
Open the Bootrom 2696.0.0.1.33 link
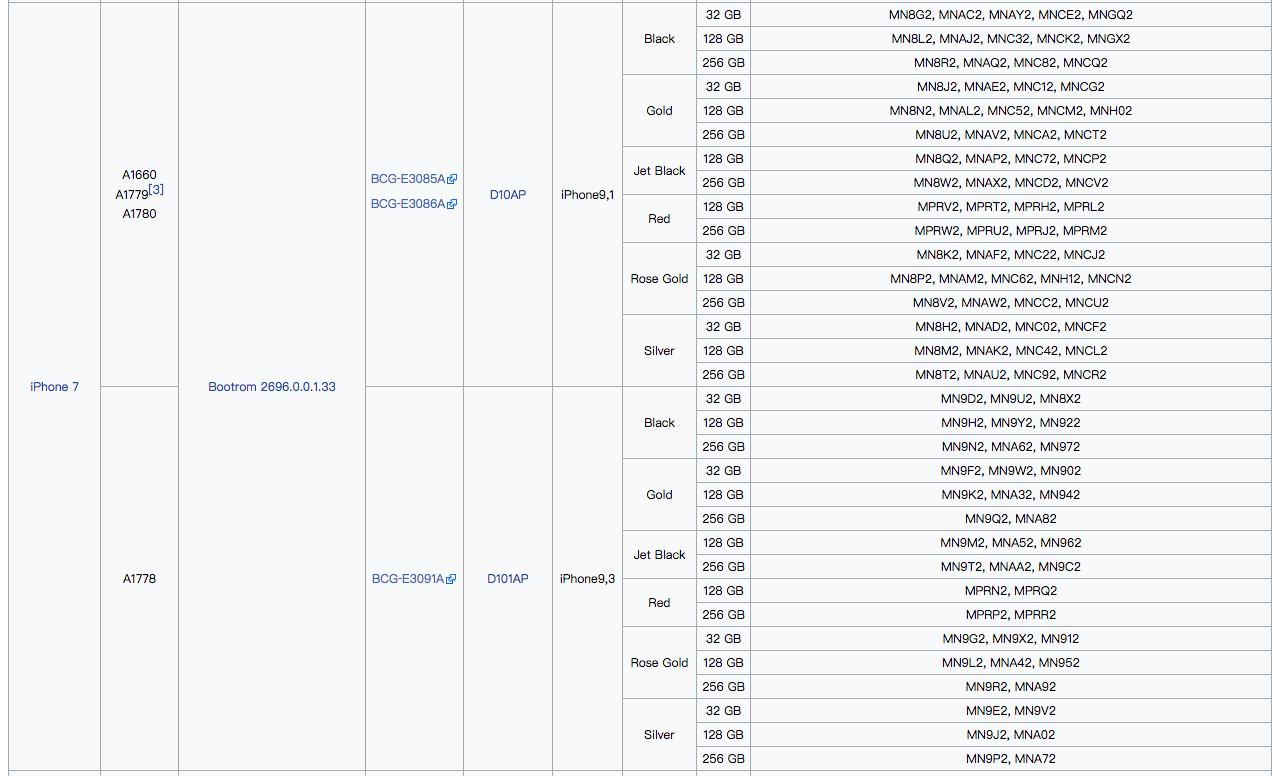click(271, 387)
